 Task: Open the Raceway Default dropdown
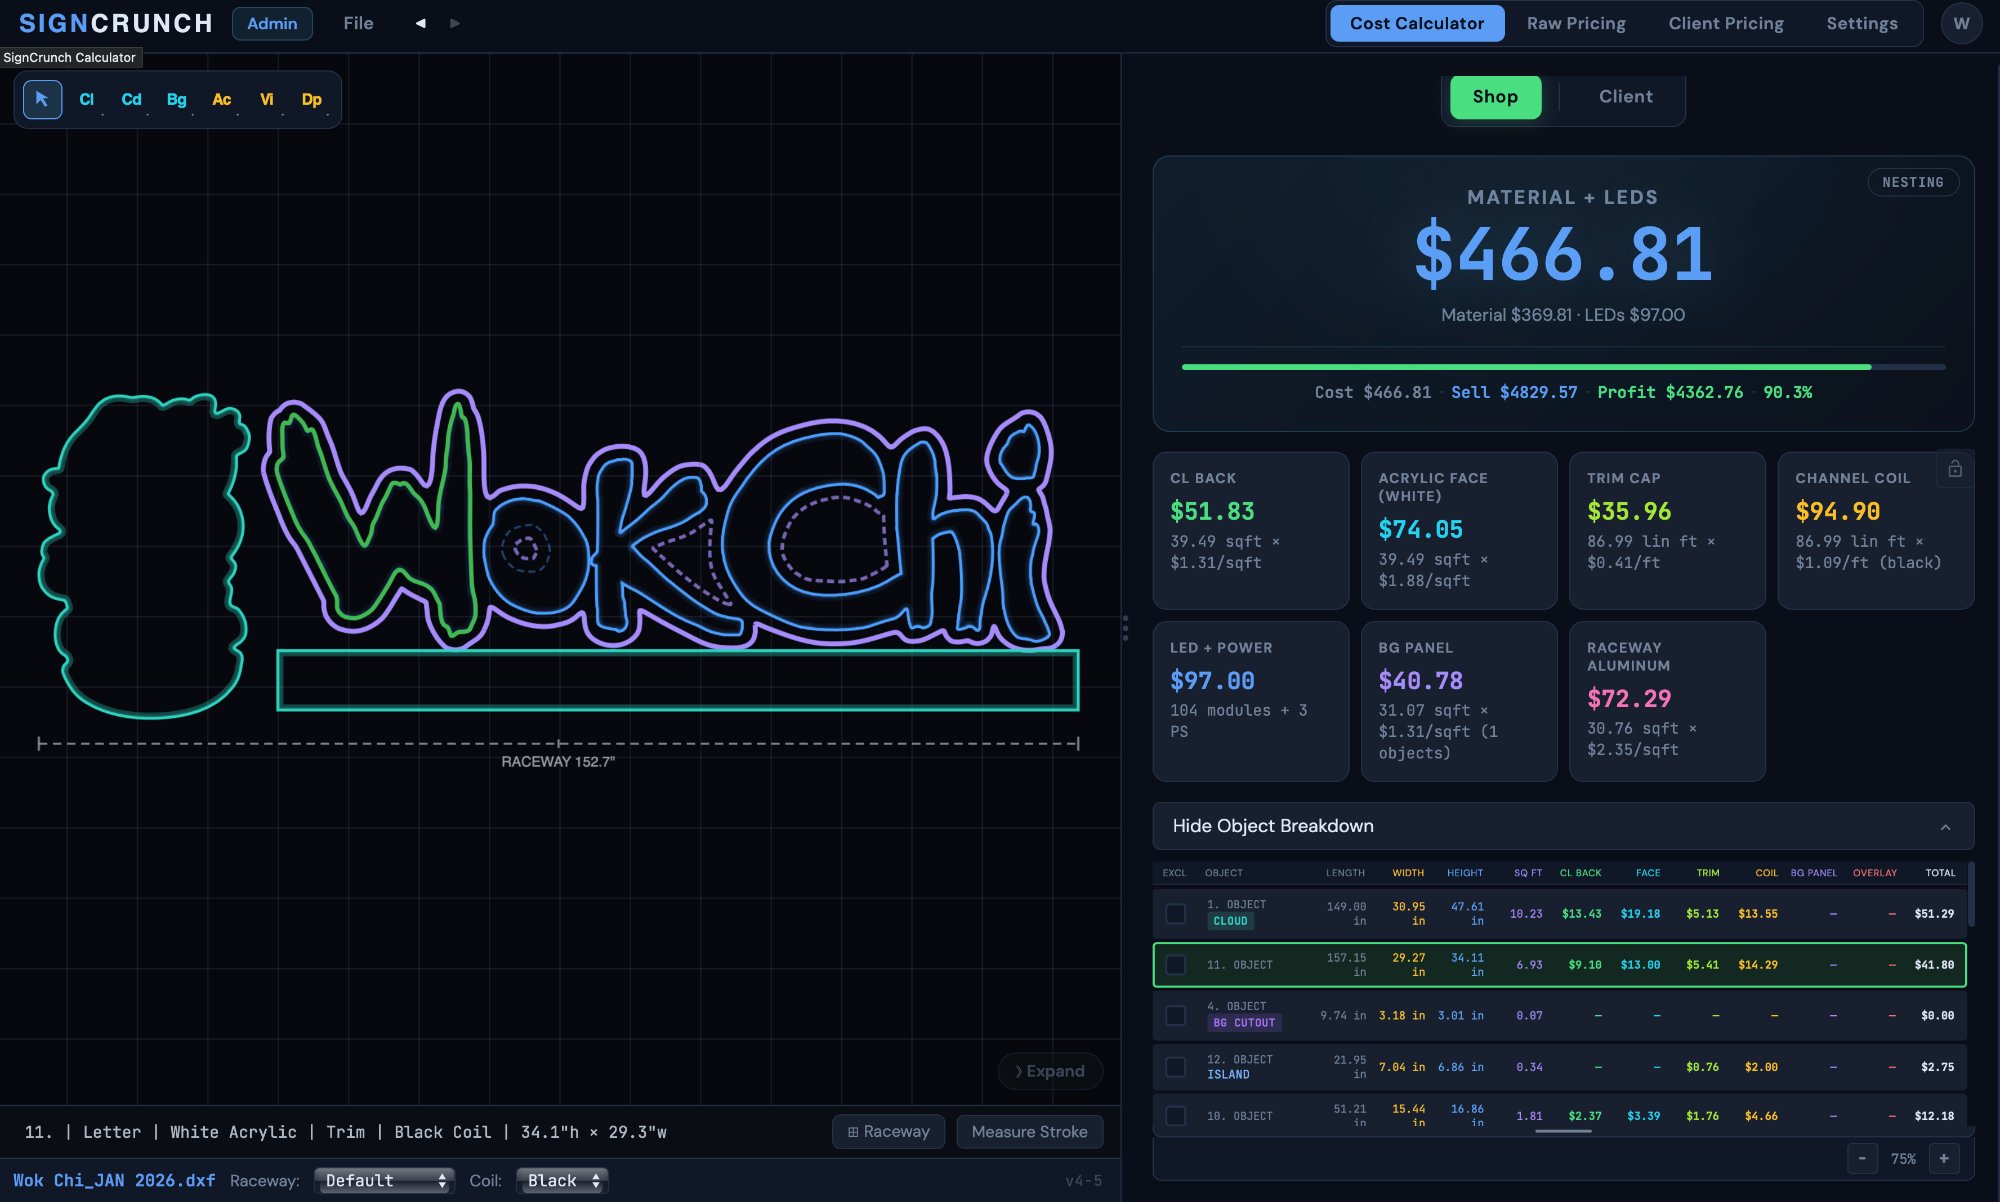(384, 1181)
